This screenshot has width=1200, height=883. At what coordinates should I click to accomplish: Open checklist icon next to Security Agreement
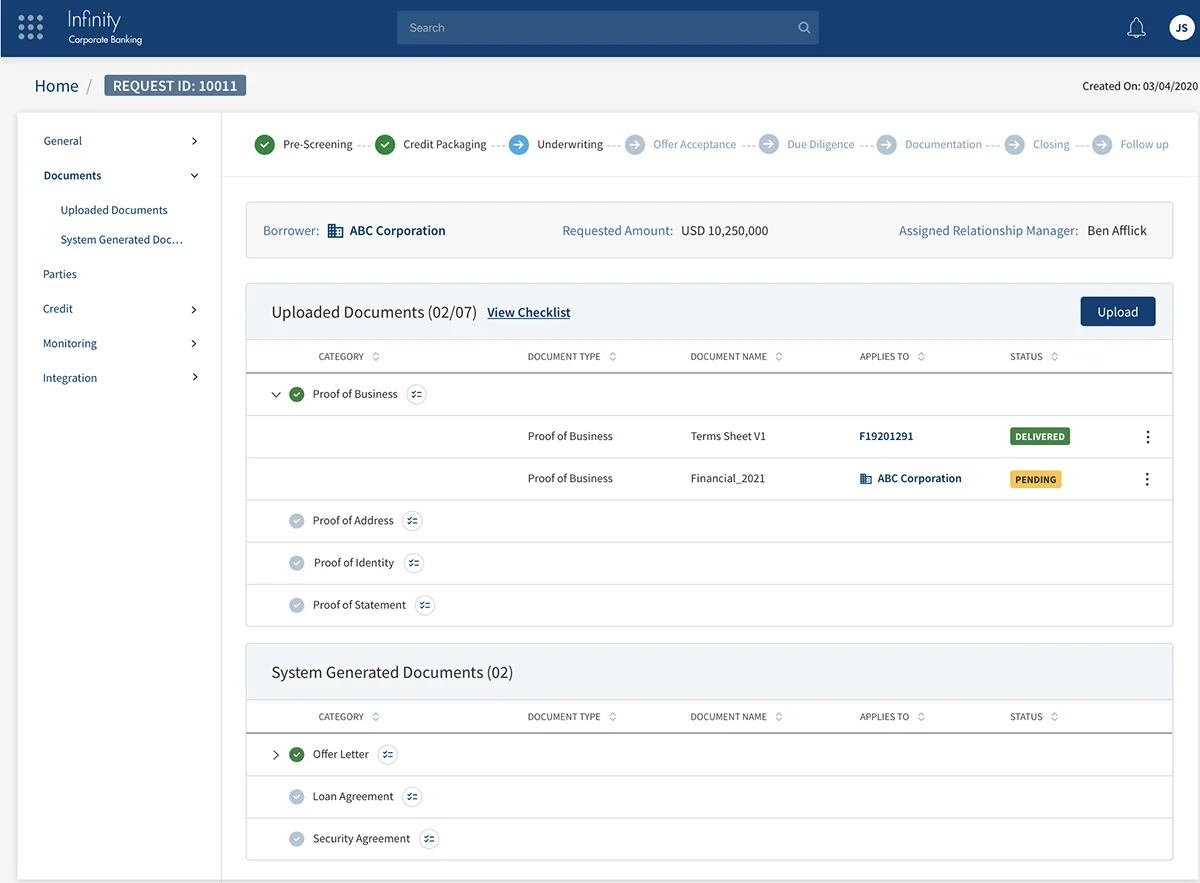429,839
